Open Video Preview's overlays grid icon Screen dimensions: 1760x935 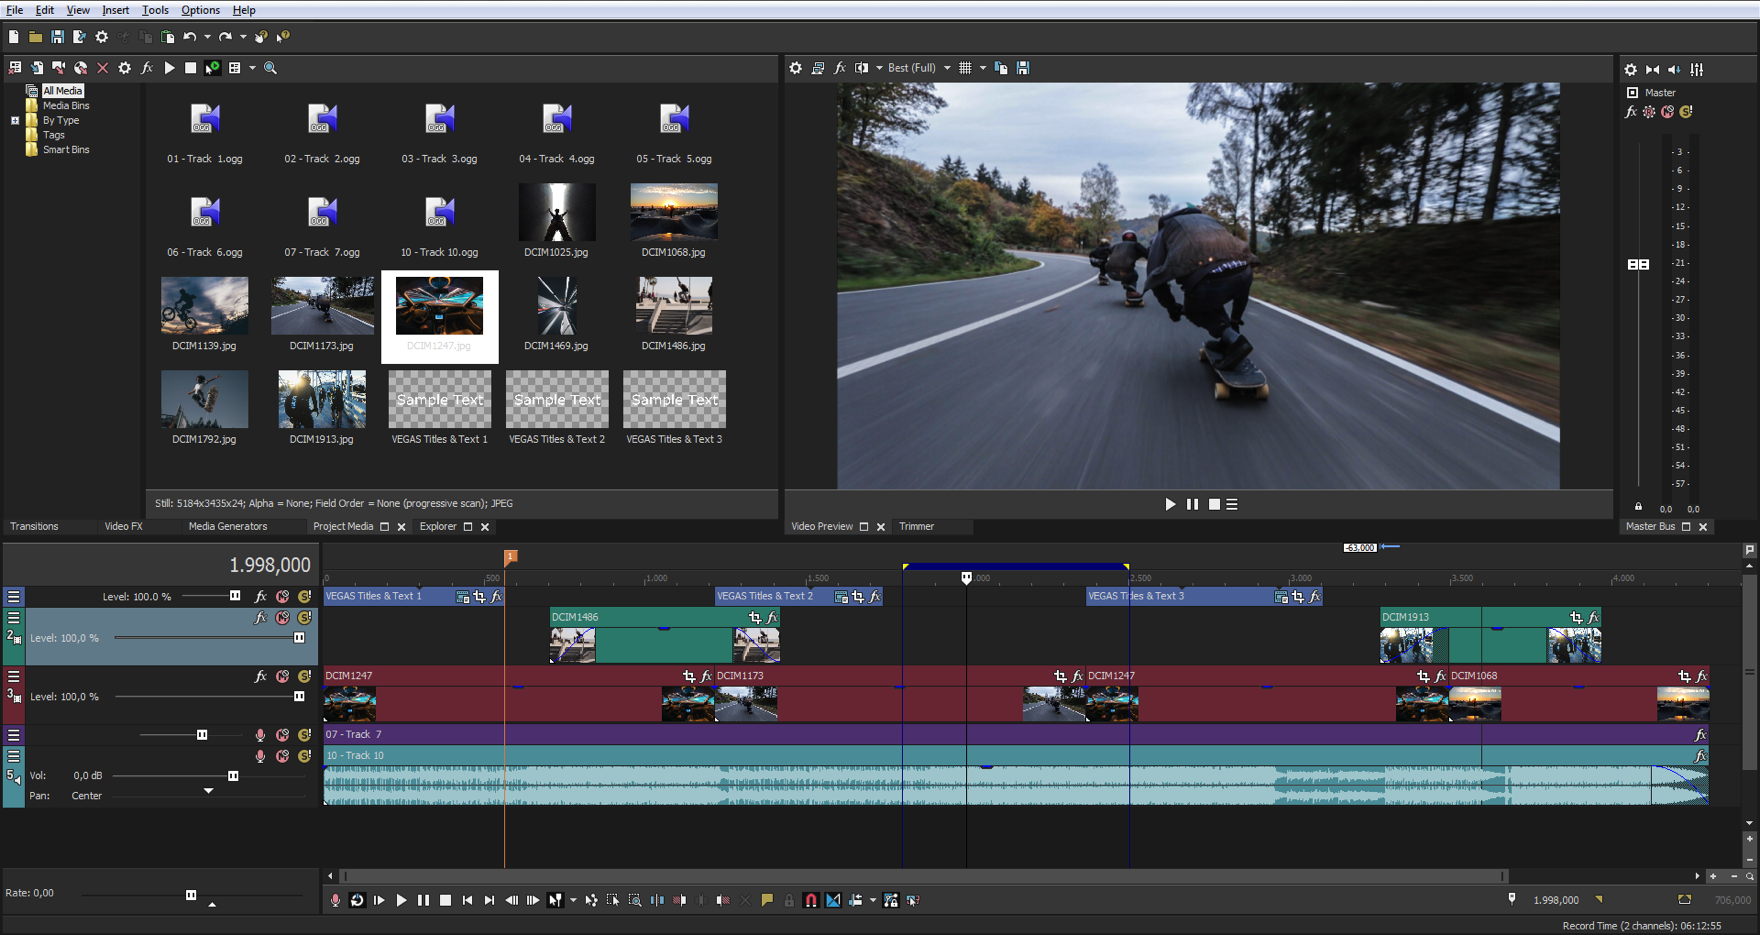point(965,68)
